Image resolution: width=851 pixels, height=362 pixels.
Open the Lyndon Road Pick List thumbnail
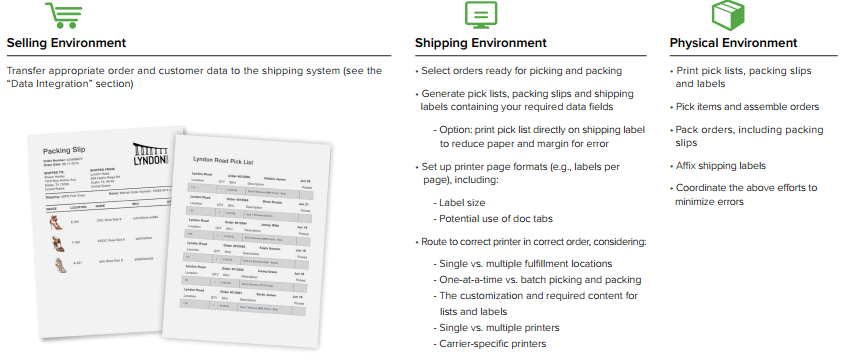pyautogui.click(x=247, y=242)
